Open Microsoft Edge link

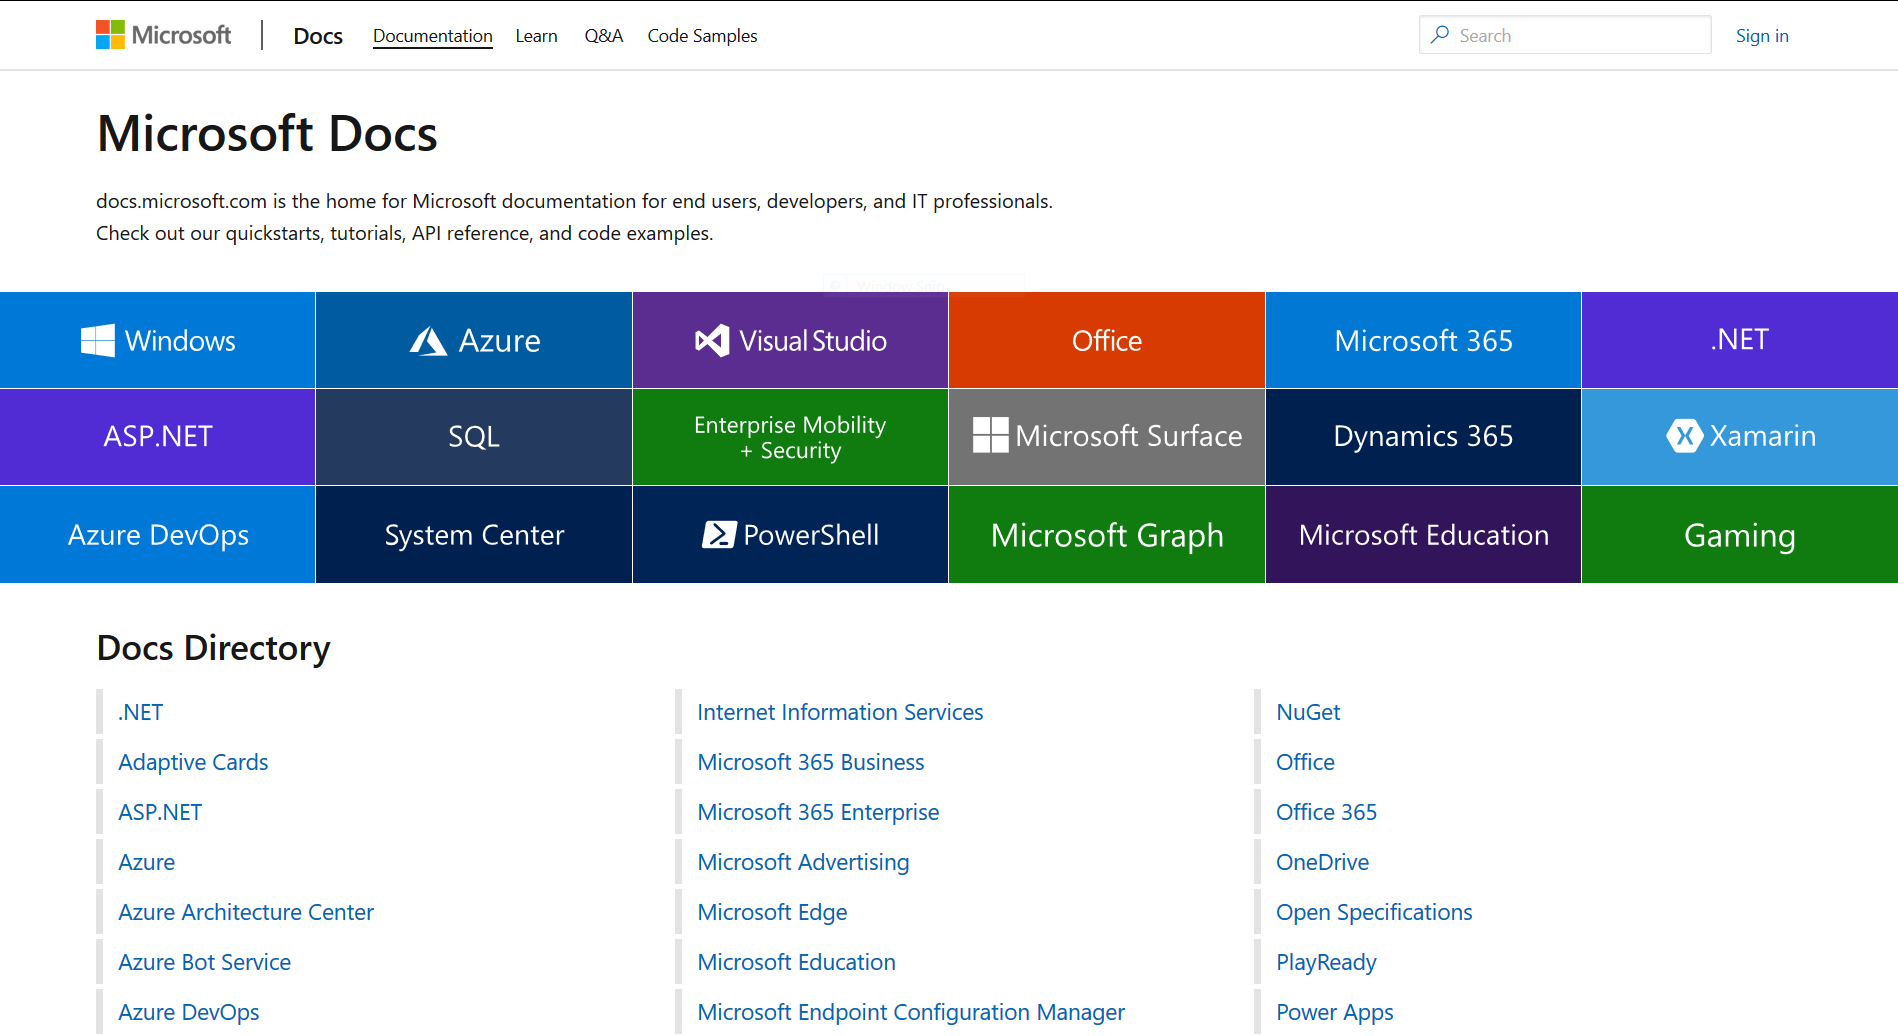click(x=772, y=912)
